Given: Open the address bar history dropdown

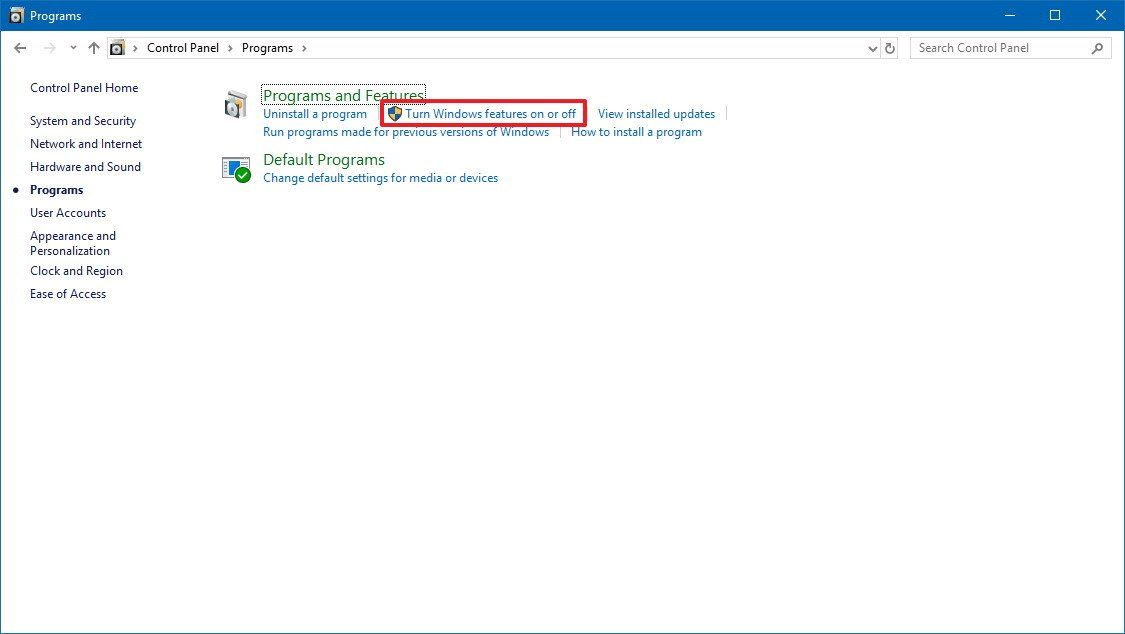Looking at the screenshot, I should (872, 47).
